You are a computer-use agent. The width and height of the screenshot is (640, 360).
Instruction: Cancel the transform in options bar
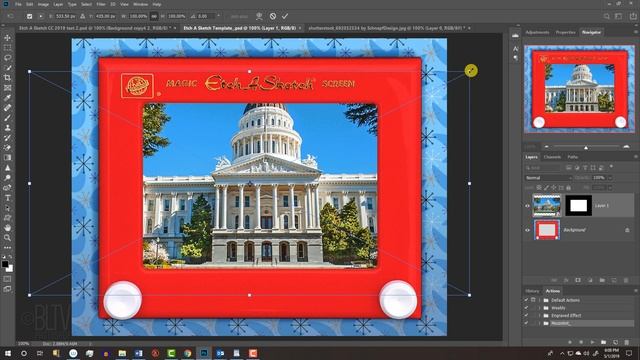(x=273, y=16)
